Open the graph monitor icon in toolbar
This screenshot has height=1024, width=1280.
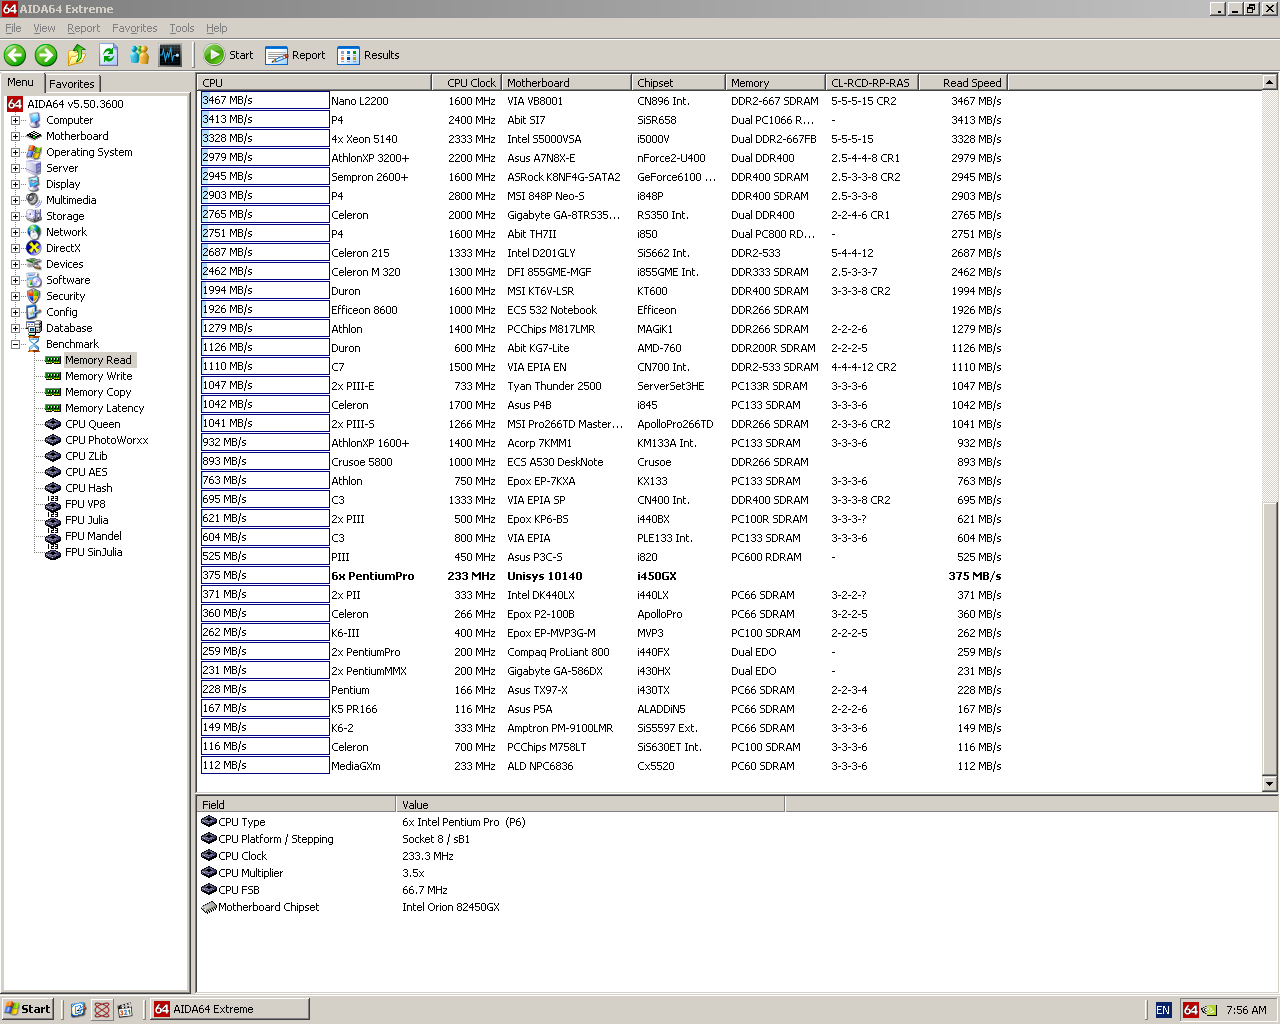170,55
